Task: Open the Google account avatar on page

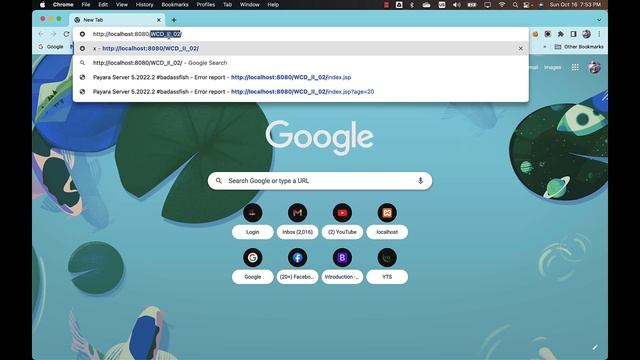Action: coord(595,67)
